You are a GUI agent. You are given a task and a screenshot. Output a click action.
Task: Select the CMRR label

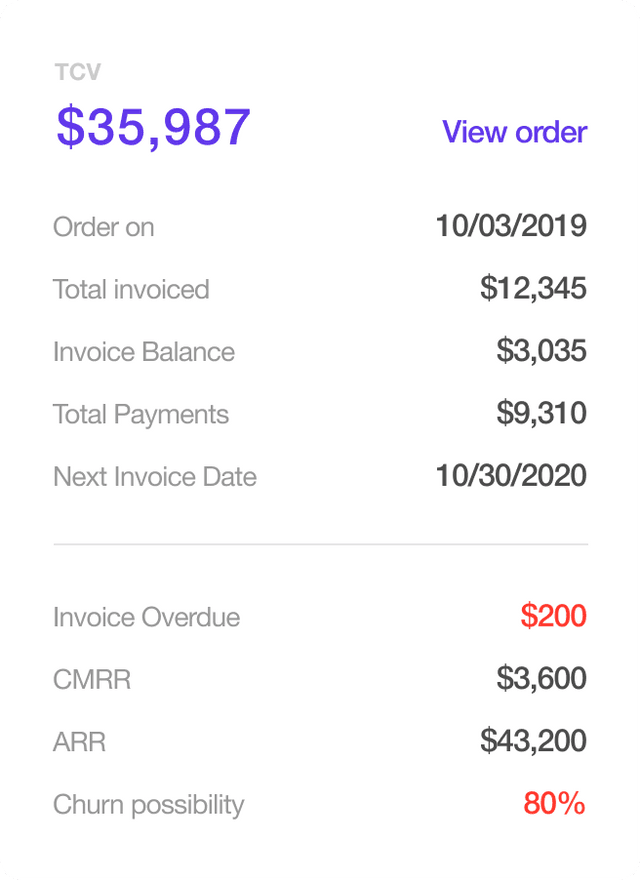coord(92,680)
